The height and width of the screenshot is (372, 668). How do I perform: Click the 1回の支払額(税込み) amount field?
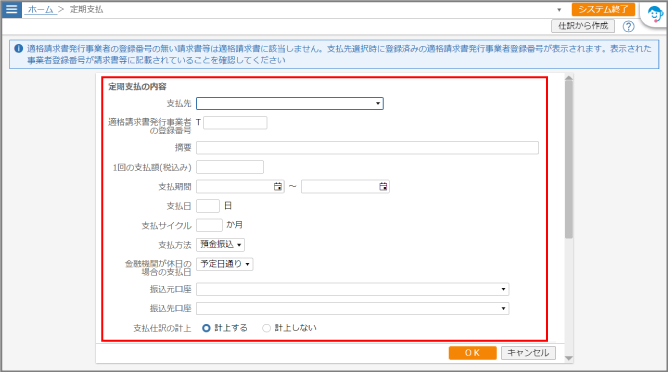tap(230, 167)
